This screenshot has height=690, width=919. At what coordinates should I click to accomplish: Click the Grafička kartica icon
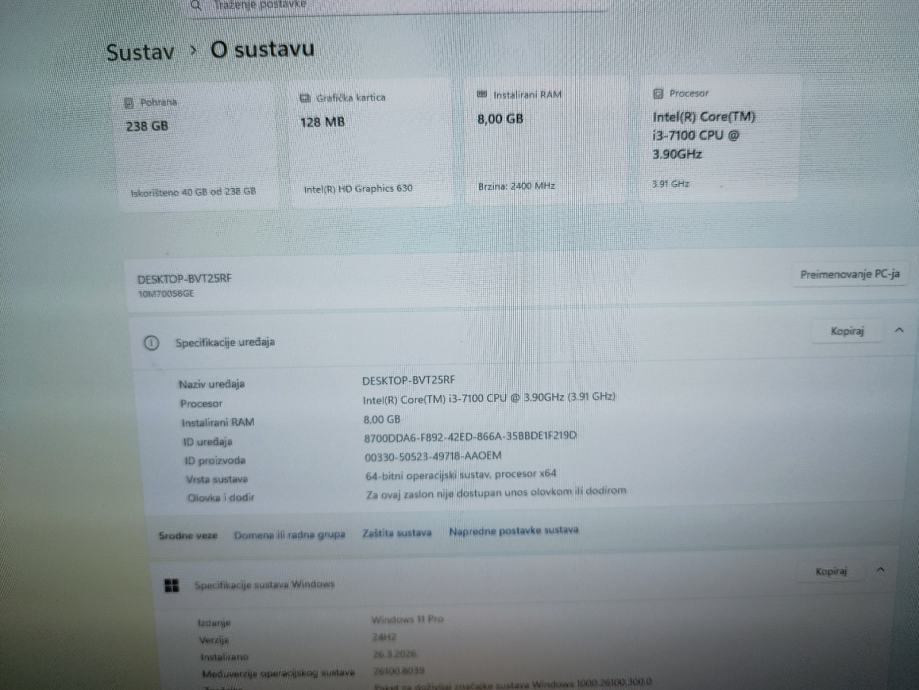305,98
